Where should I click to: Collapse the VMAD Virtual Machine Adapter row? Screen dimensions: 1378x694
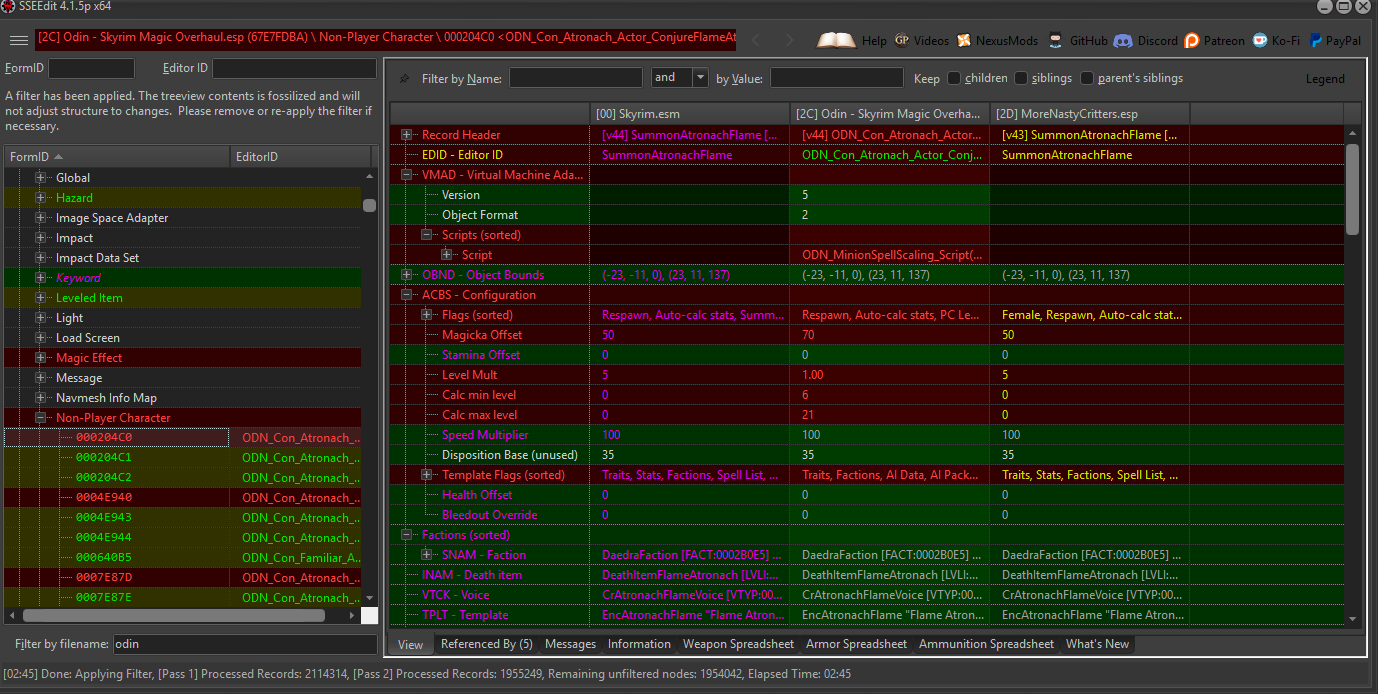tap(407, 175)
